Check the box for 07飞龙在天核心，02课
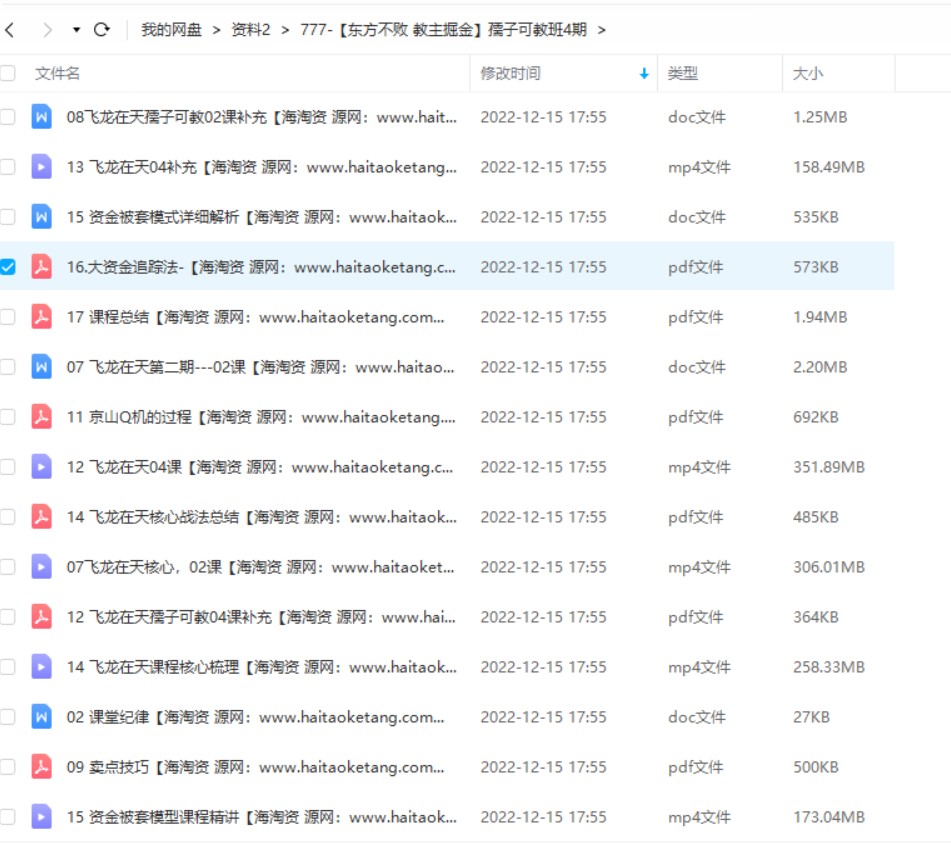Viewport: 951px width, 868px height. [x=7, y=567]
